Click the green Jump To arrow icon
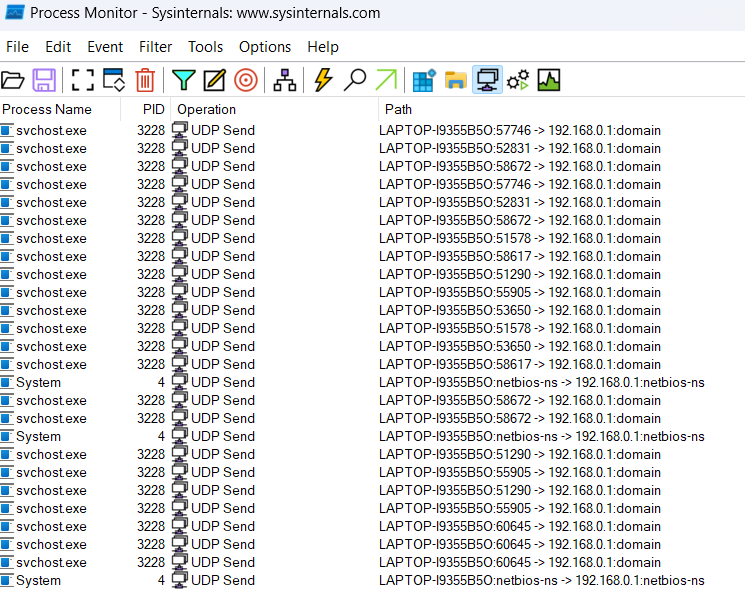Image resolution: width=745 pixels, height=610 pixels. (x=386, y=80)
